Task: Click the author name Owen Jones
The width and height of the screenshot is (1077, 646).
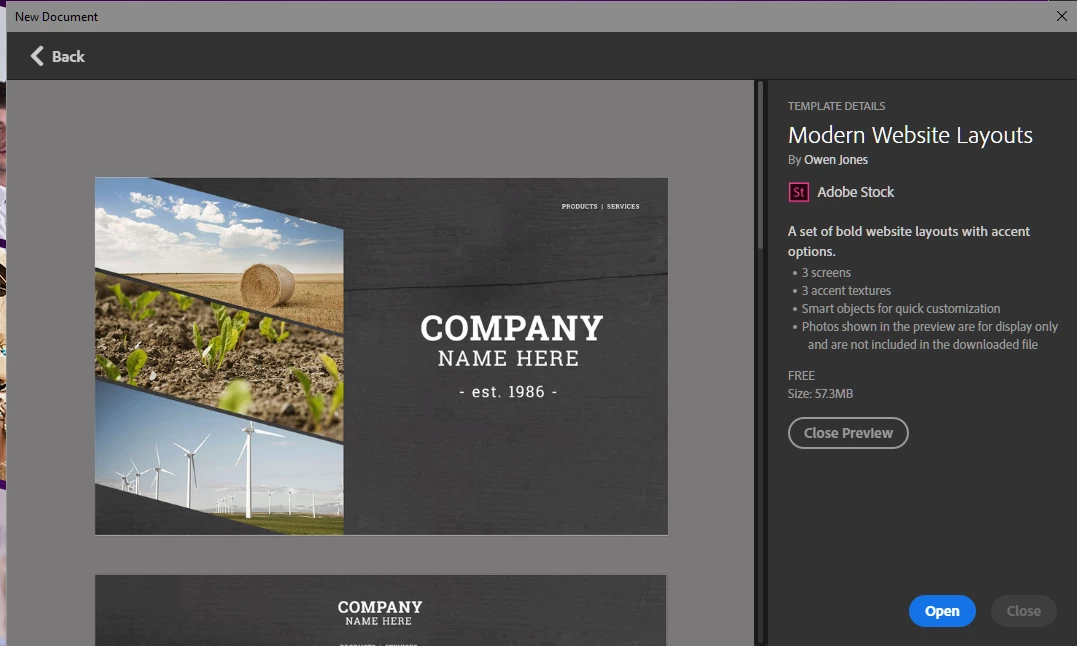Action: 836,160
